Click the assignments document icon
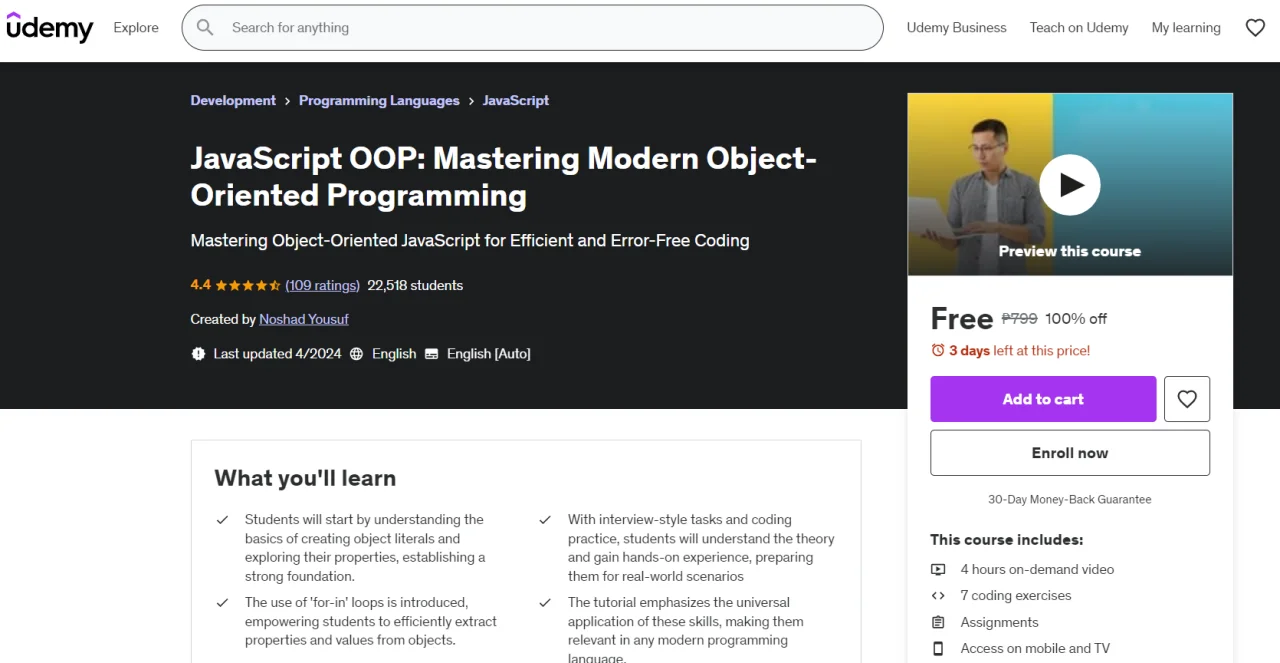 [x=938, y=622]
